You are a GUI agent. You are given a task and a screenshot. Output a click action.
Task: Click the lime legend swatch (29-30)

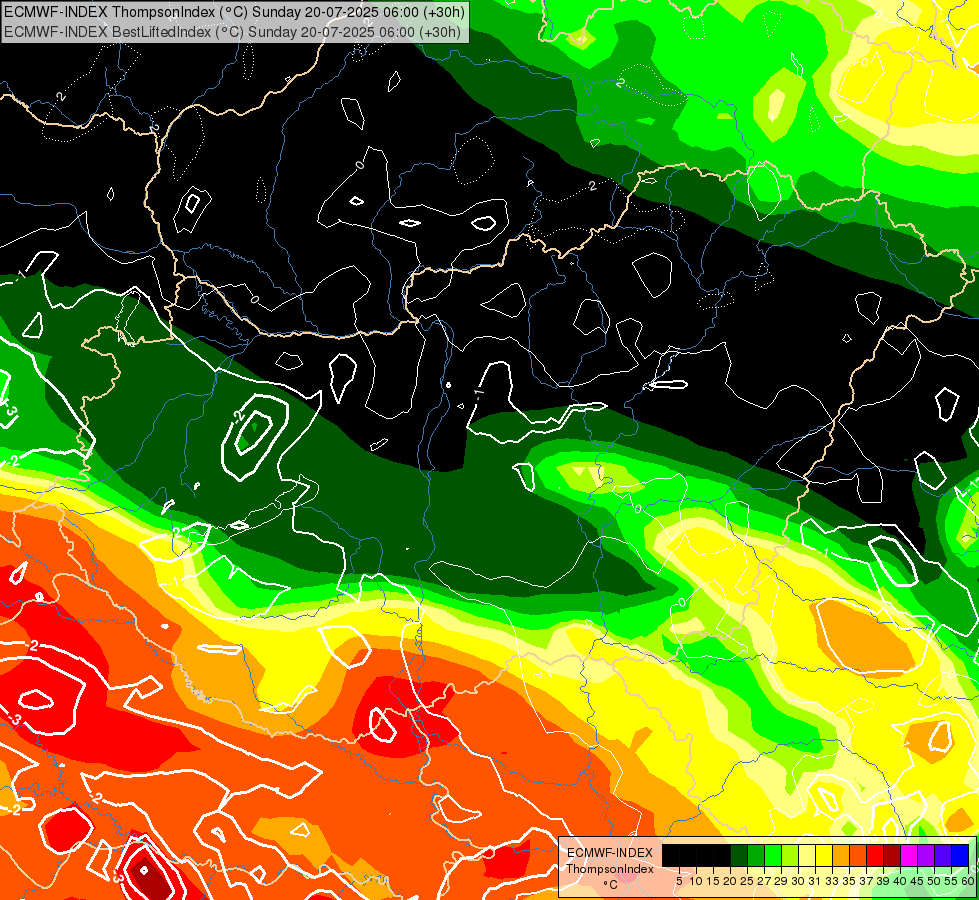pos(790,855)
